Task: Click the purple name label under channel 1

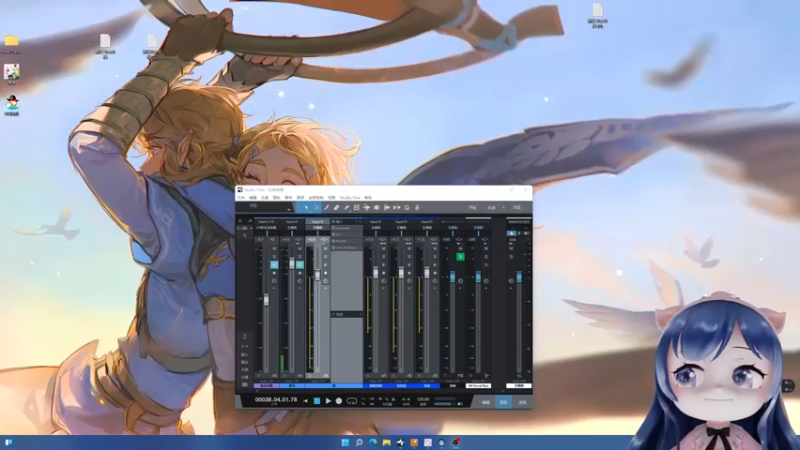Action: 266,386
